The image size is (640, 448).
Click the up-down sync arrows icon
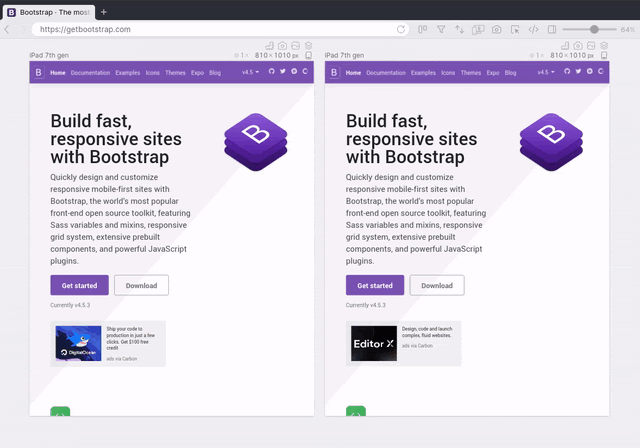459,30
